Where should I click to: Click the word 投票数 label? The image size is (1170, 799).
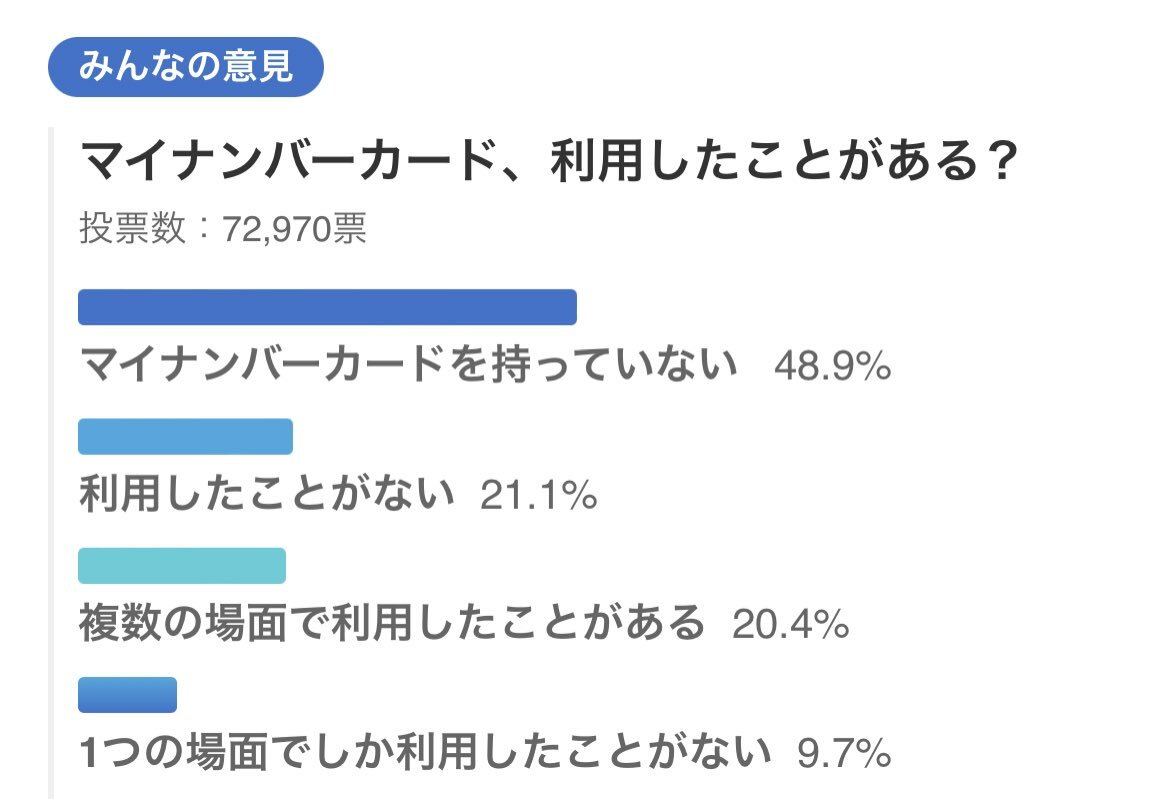pyautogui.click(x=132, y=228)
